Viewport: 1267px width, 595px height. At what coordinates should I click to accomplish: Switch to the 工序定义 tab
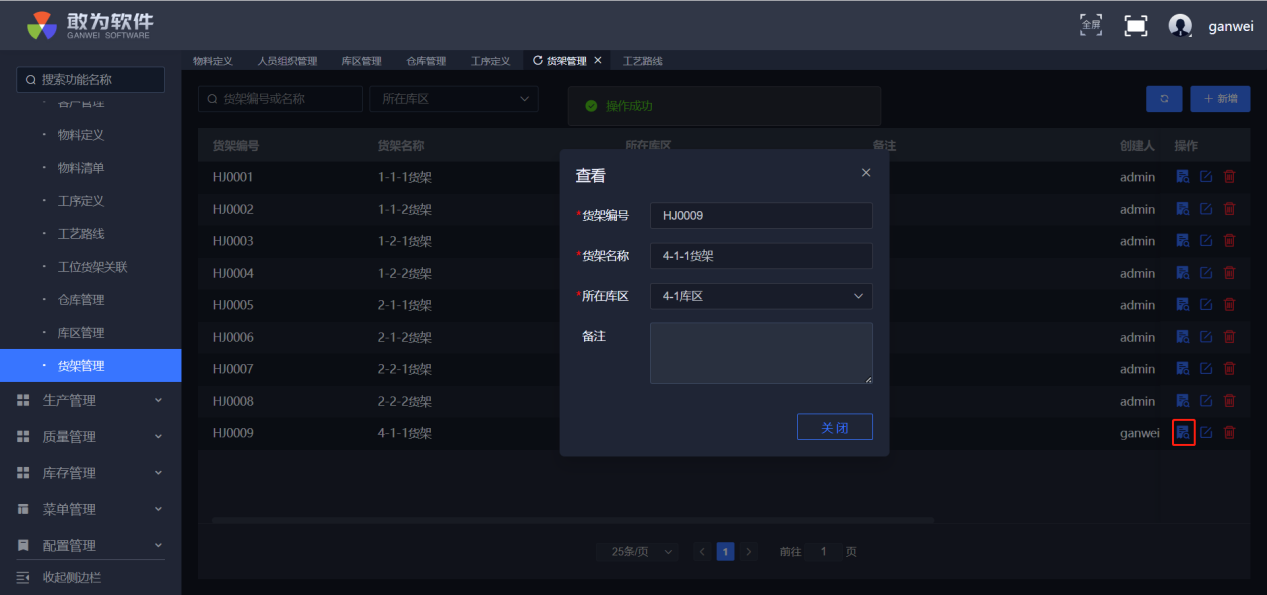click(491, 61)
